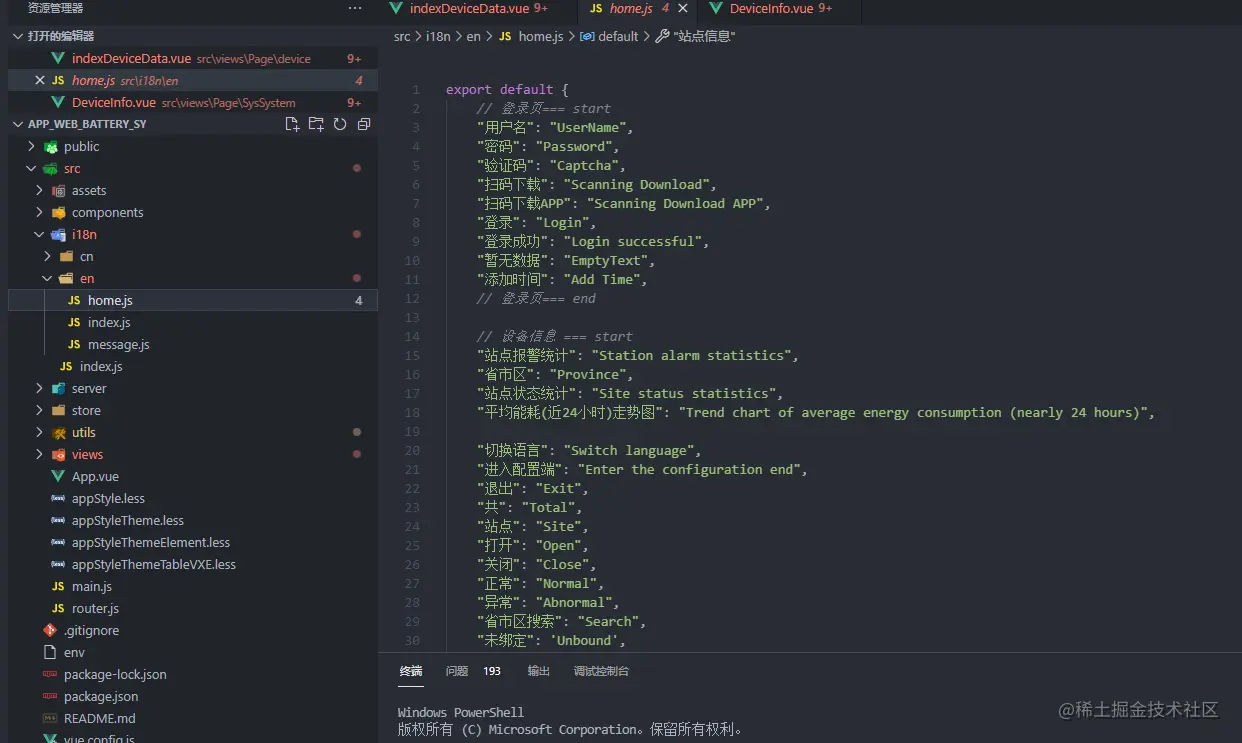
Task: Expand the store folder chevron
Action: pos(40,410)
